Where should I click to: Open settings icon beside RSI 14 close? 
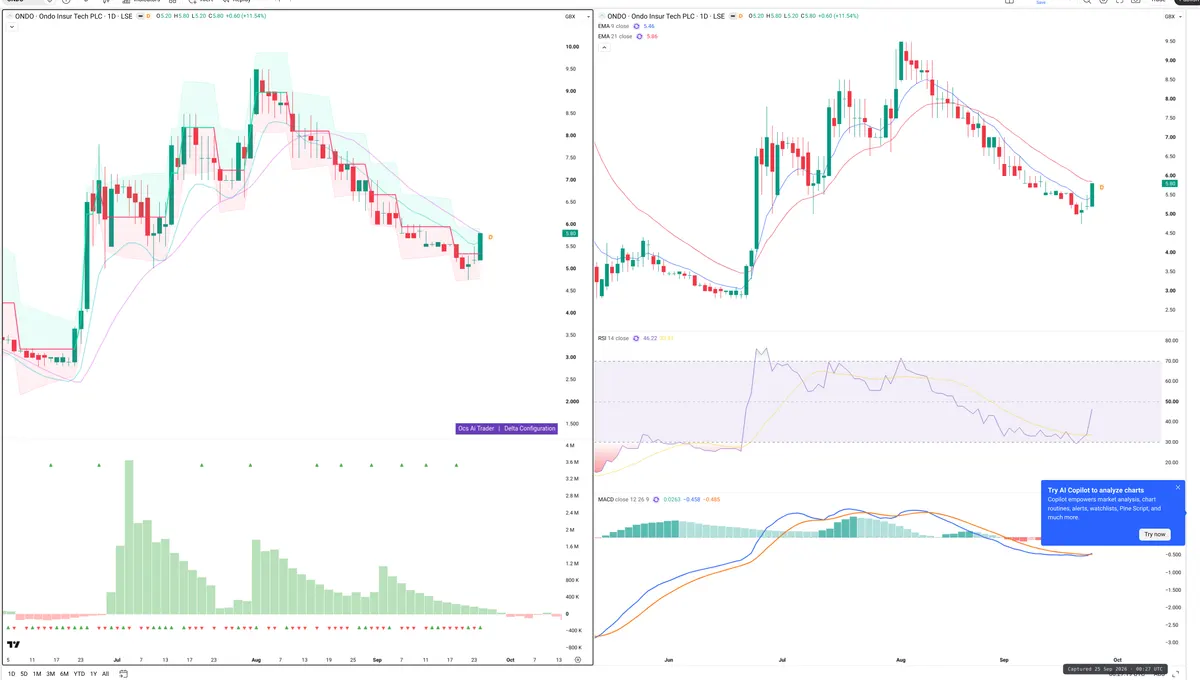(638, 338)
